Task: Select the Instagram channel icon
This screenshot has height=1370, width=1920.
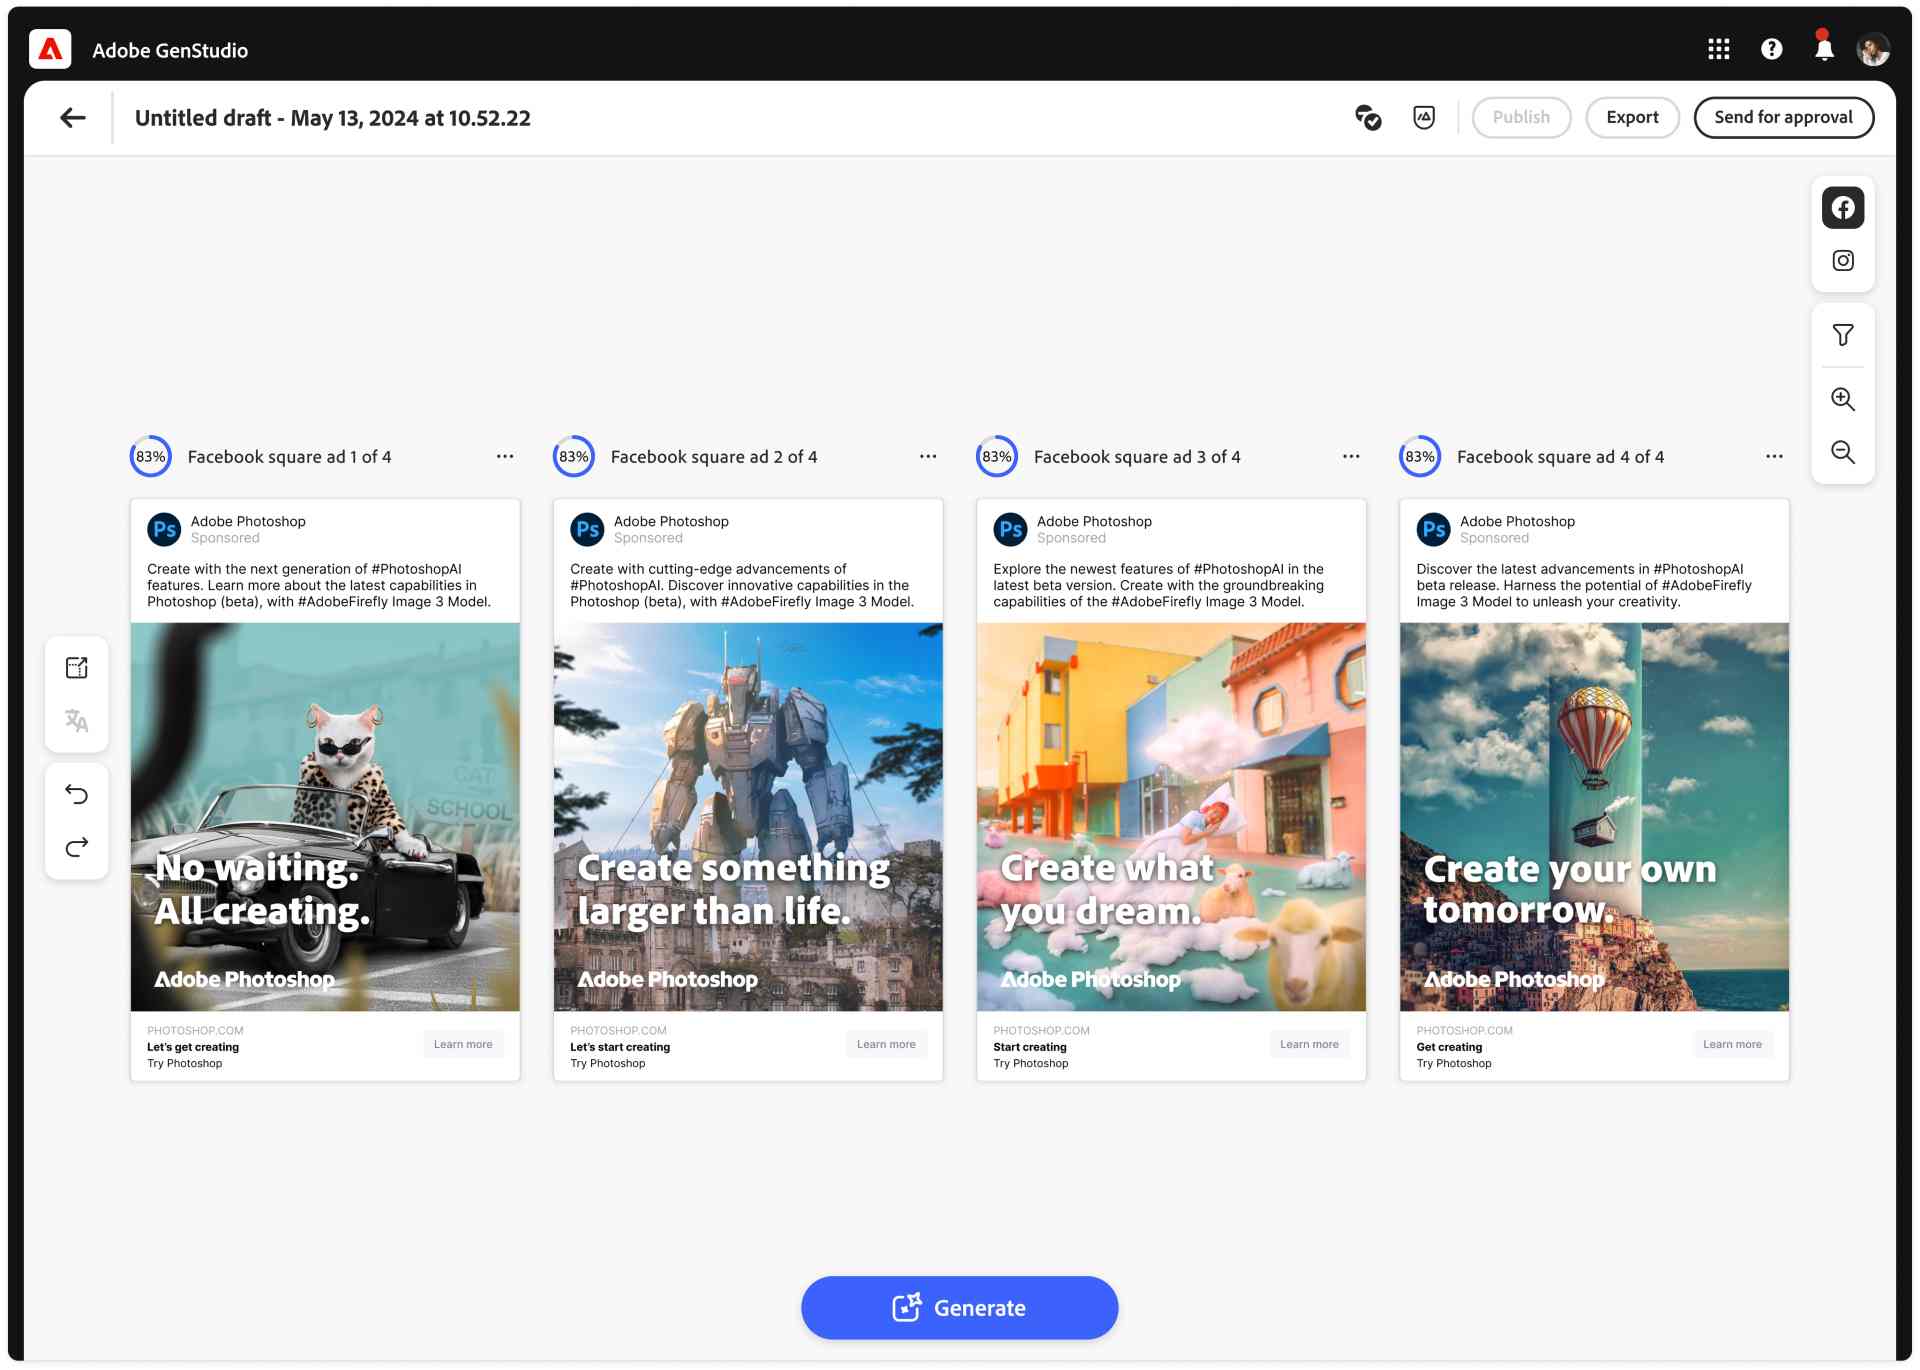Action: pos(1842,261)
